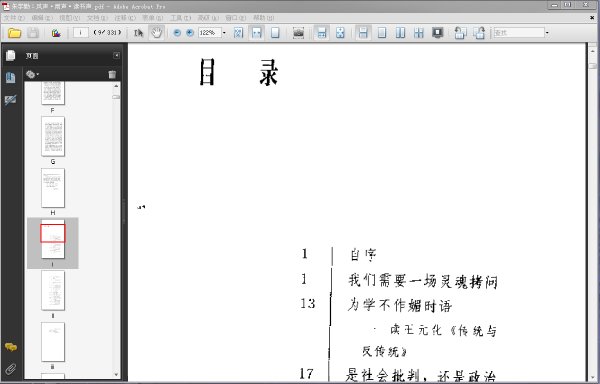Click thumbnail panel scroll down arrow
600x384 pixels.
point(116,375)
